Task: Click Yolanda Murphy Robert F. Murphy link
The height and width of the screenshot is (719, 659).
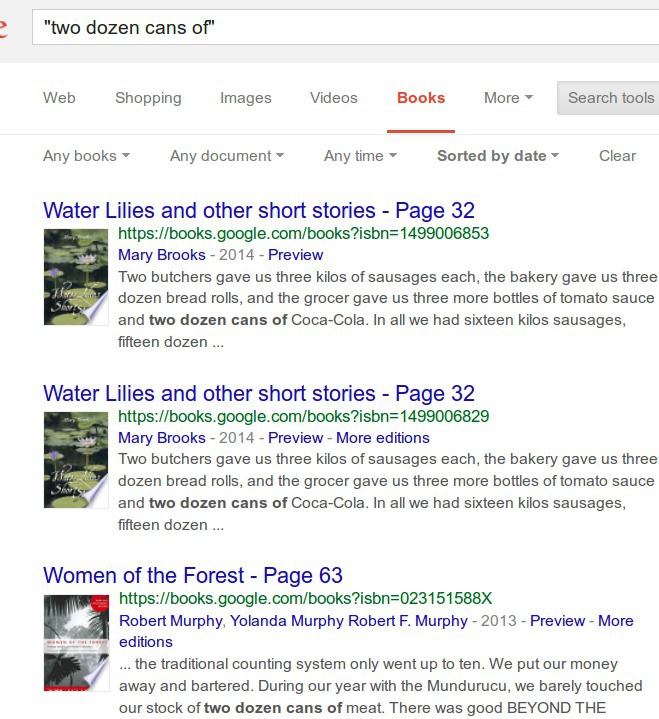Action: point(349,621)
